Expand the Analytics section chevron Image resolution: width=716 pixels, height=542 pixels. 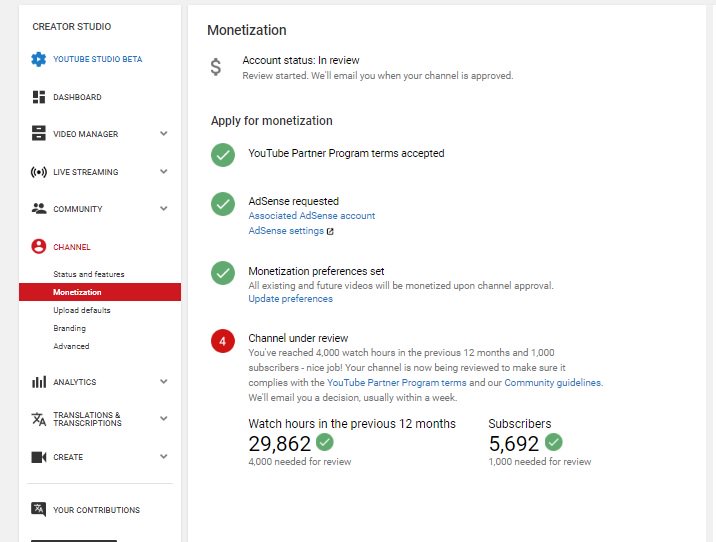163,381
